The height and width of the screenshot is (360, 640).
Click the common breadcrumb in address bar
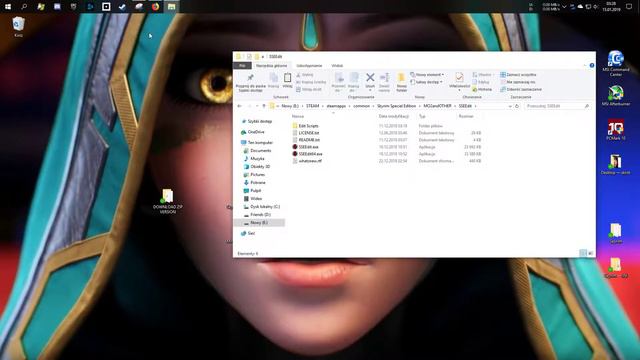pos(361,106)
